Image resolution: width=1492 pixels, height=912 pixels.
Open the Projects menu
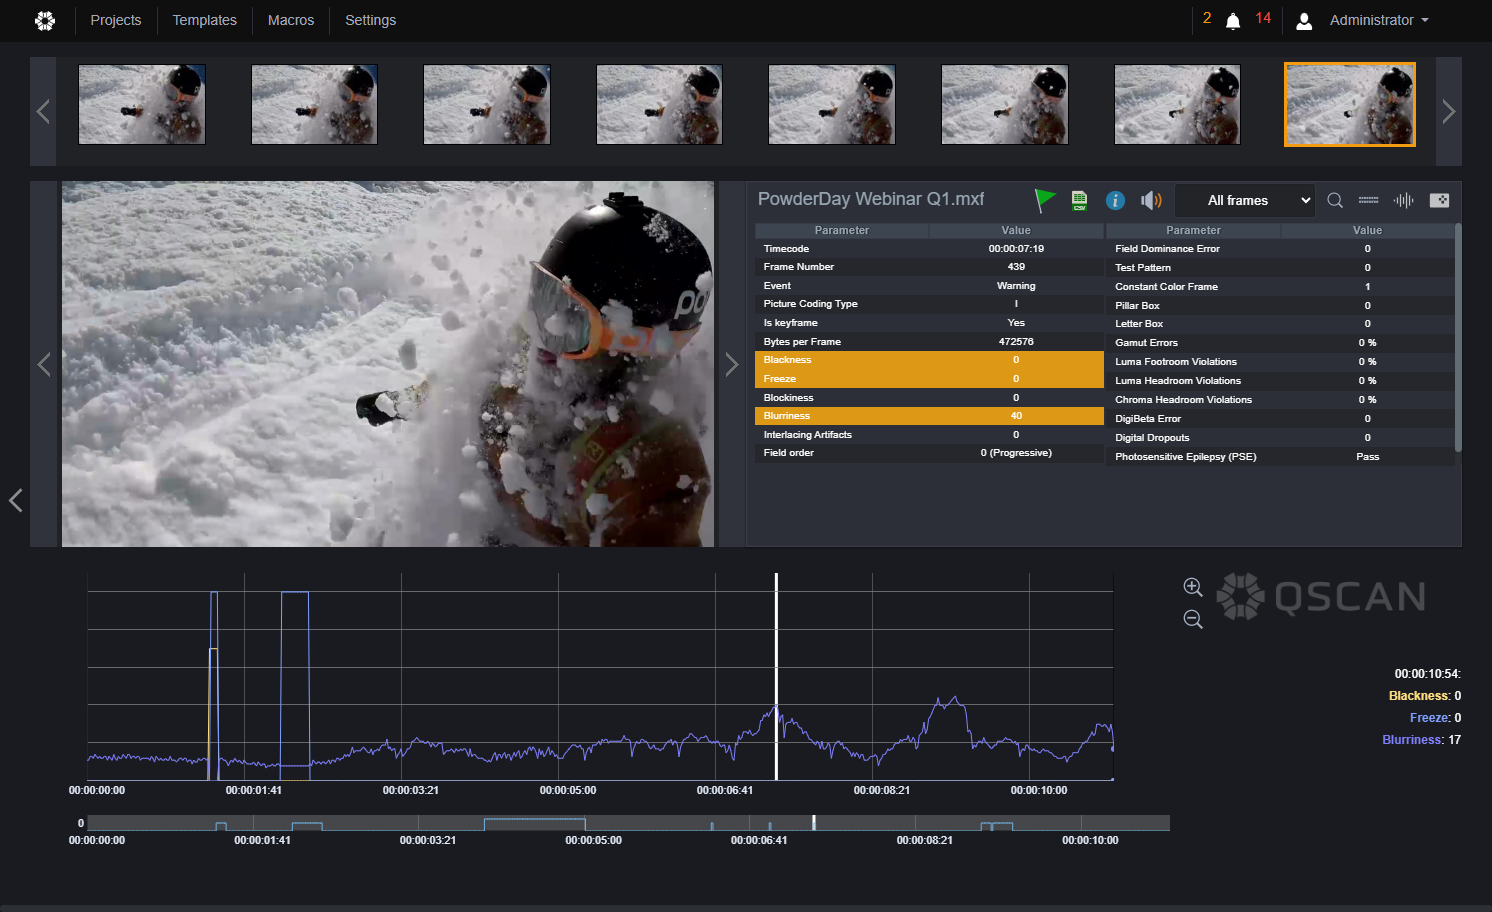point(116,20)
